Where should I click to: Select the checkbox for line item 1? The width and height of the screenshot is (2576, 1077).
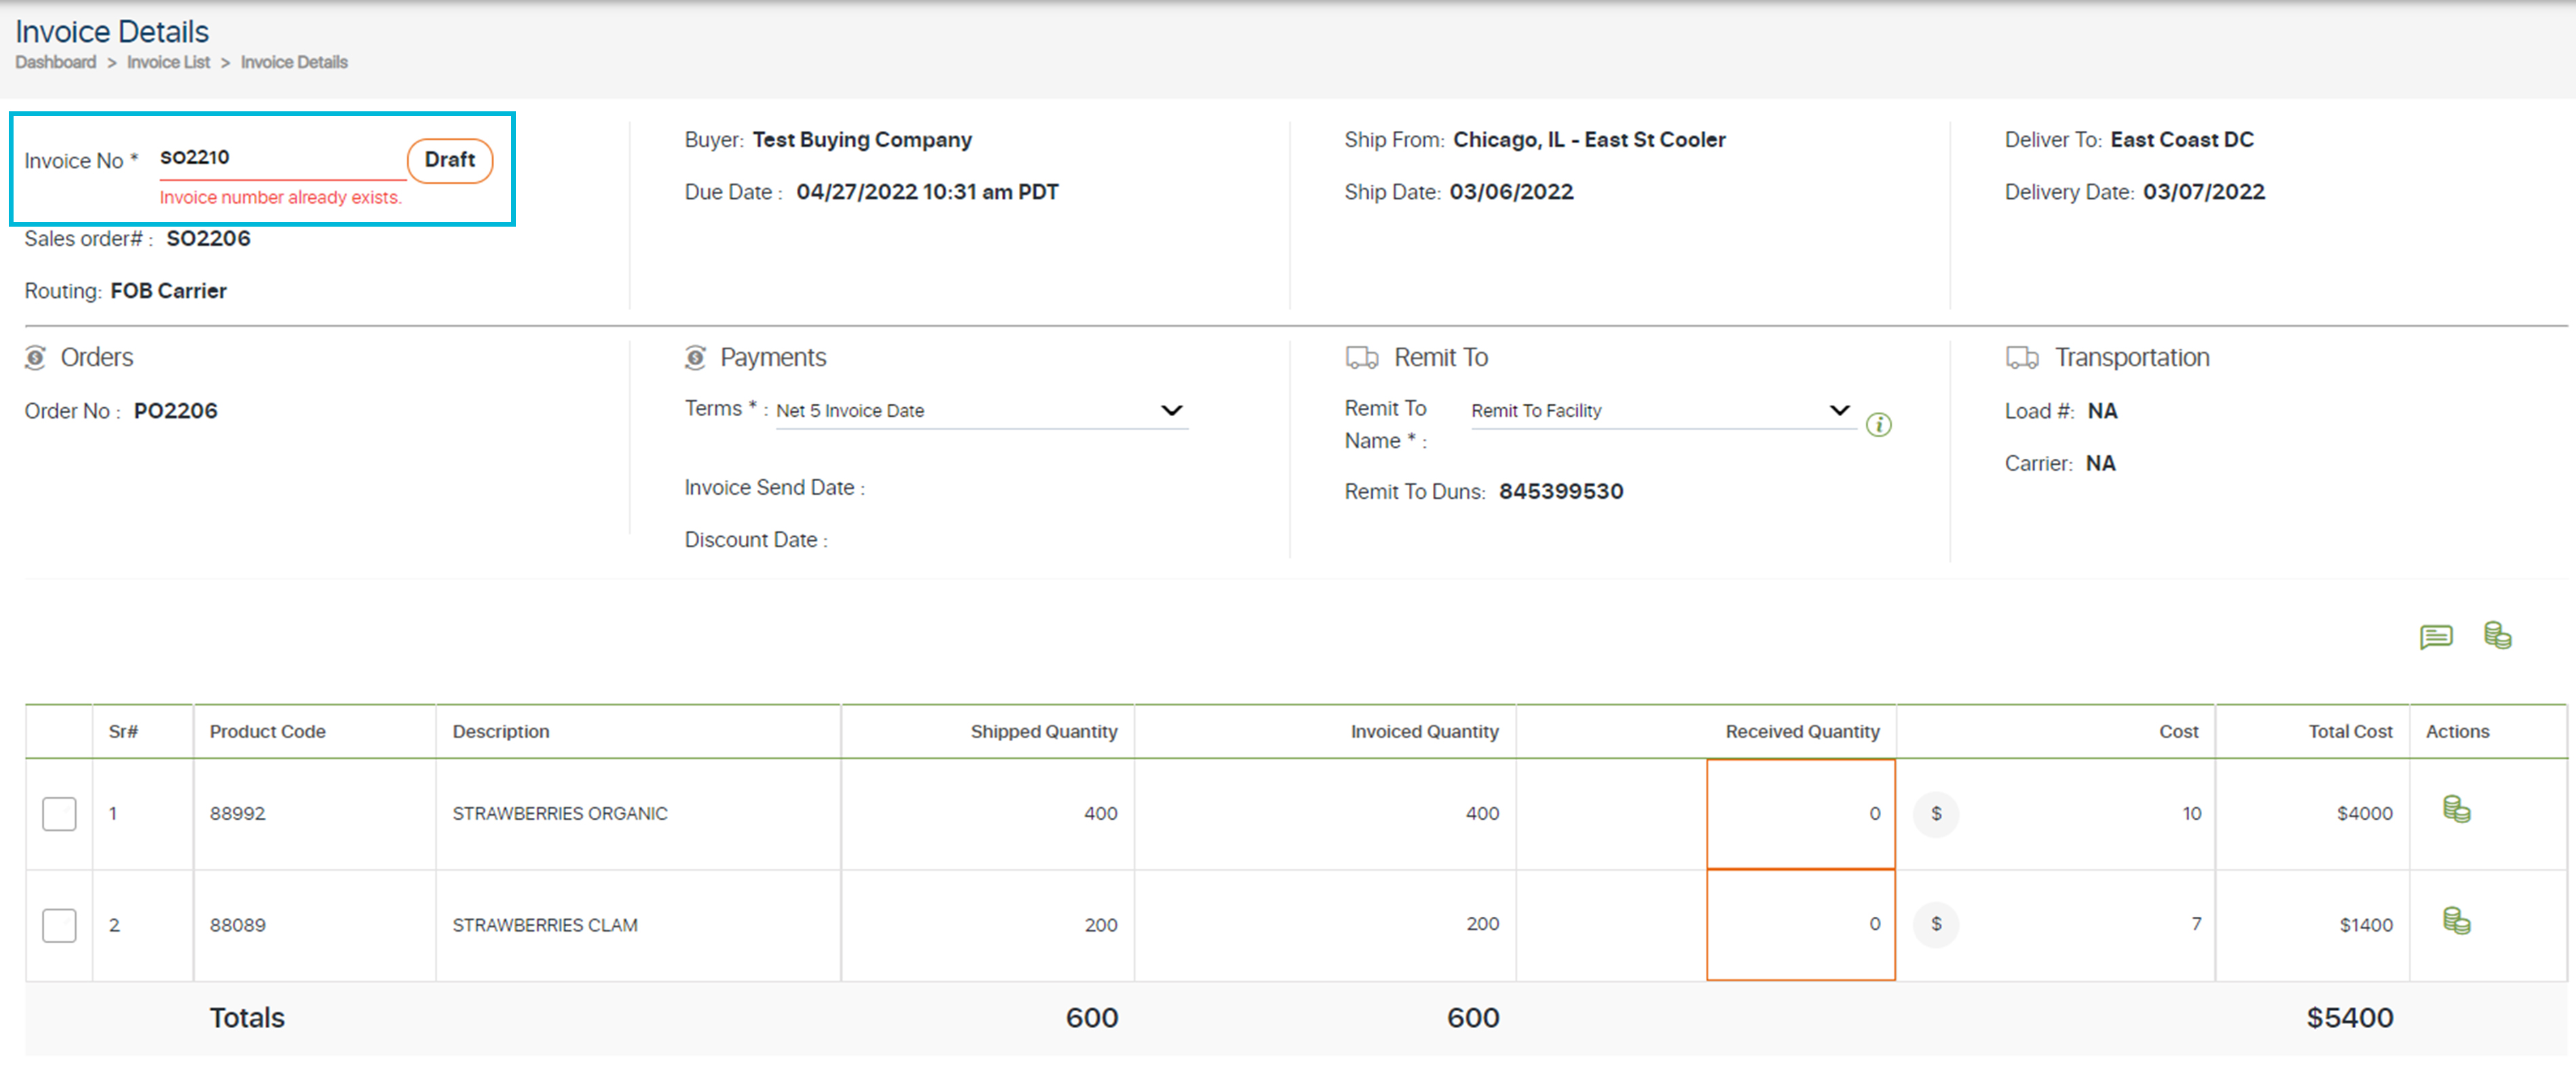(x=59, y=814)
